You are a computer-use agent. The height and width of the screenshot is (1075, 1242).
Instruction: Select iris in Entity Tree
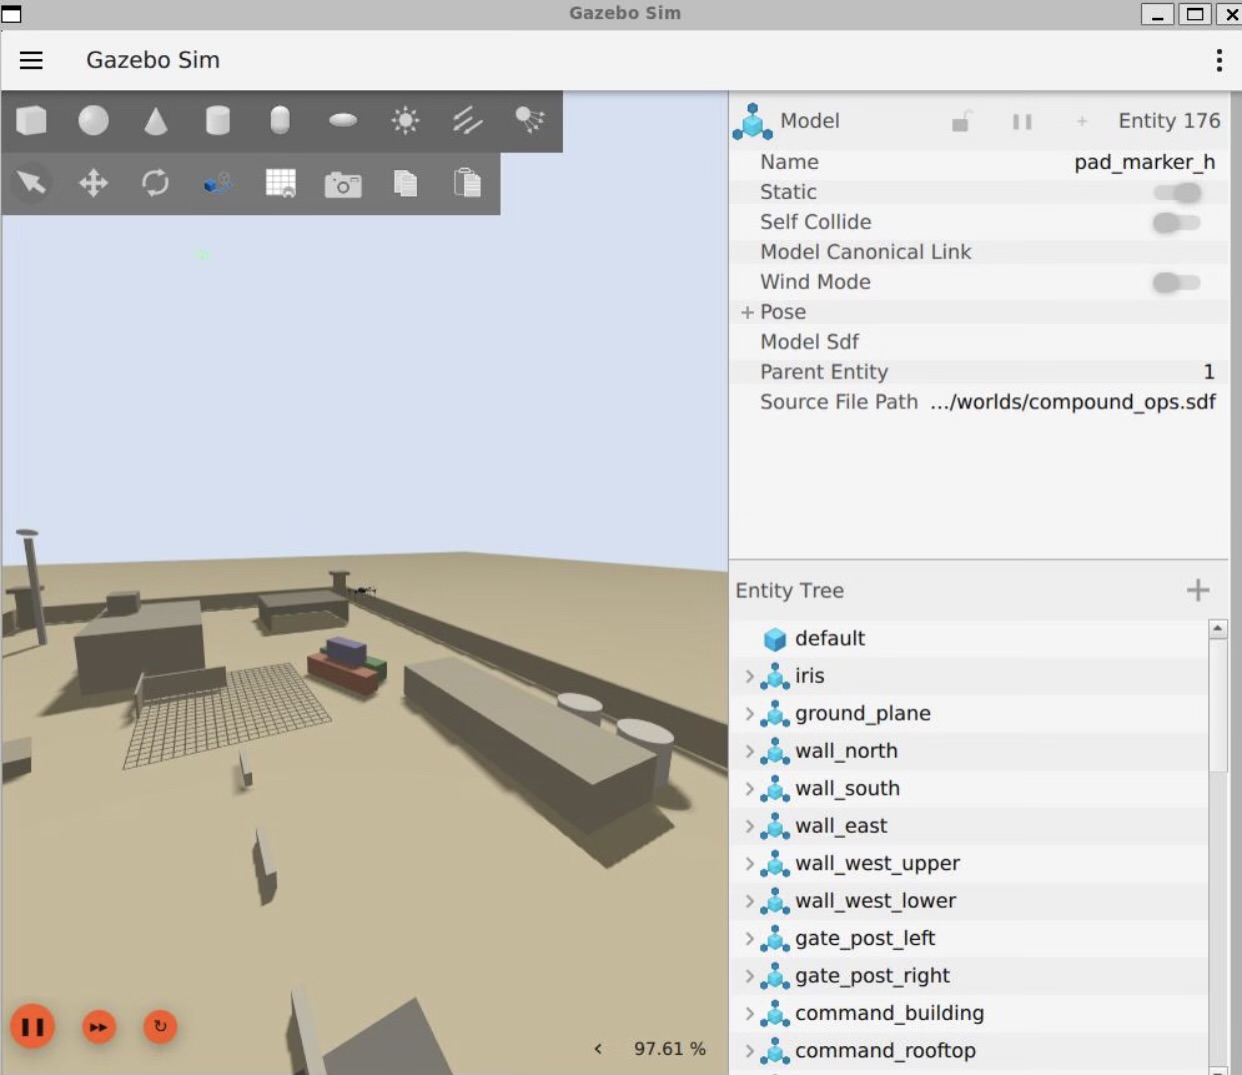tap(970, 676)
